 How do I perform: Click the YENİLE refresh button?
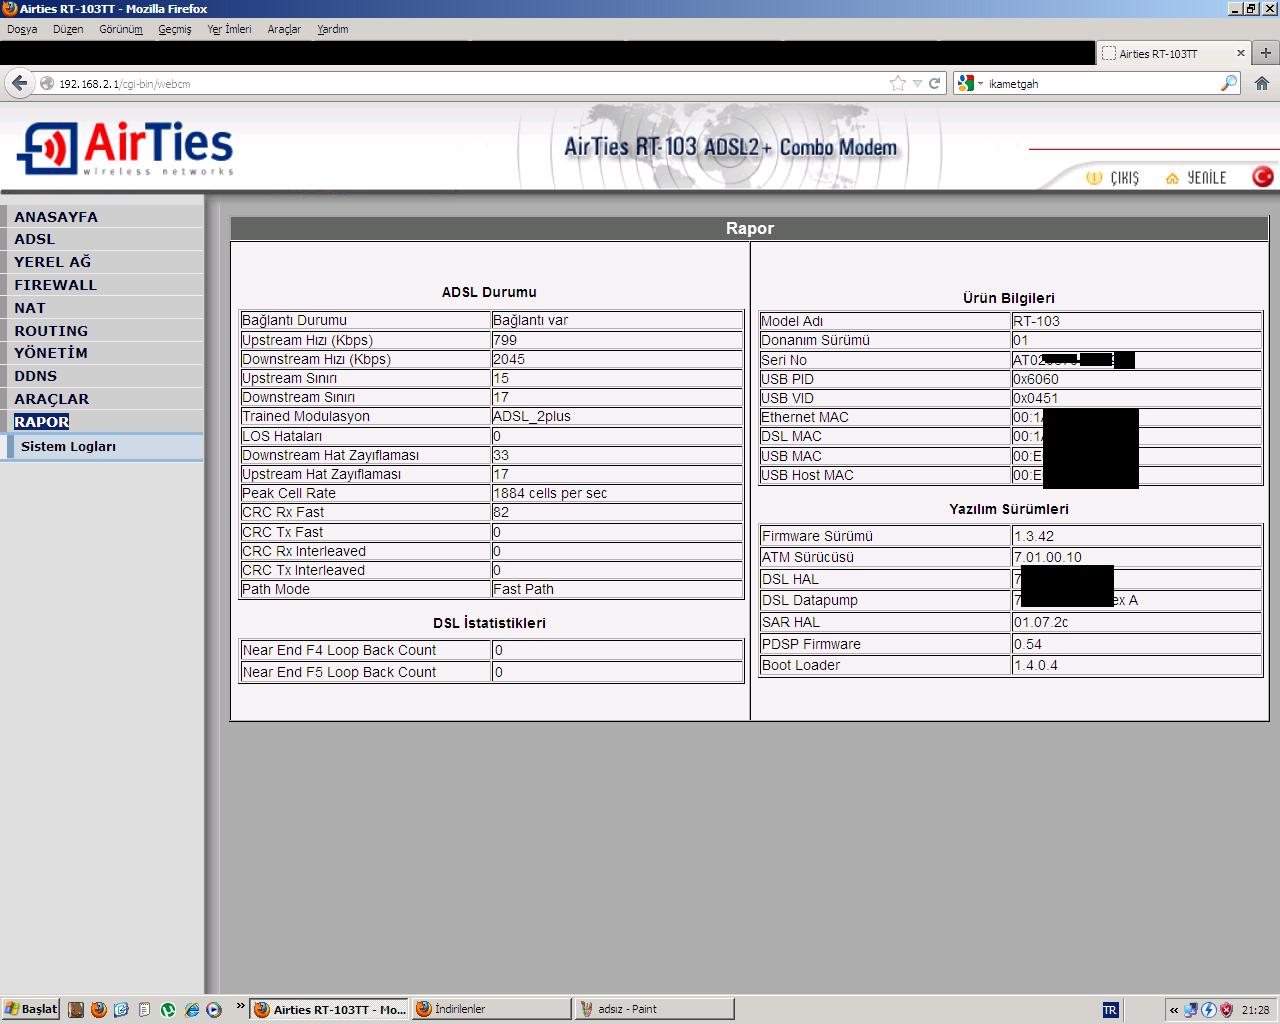pyautogui.click(x=1195, y=177)
